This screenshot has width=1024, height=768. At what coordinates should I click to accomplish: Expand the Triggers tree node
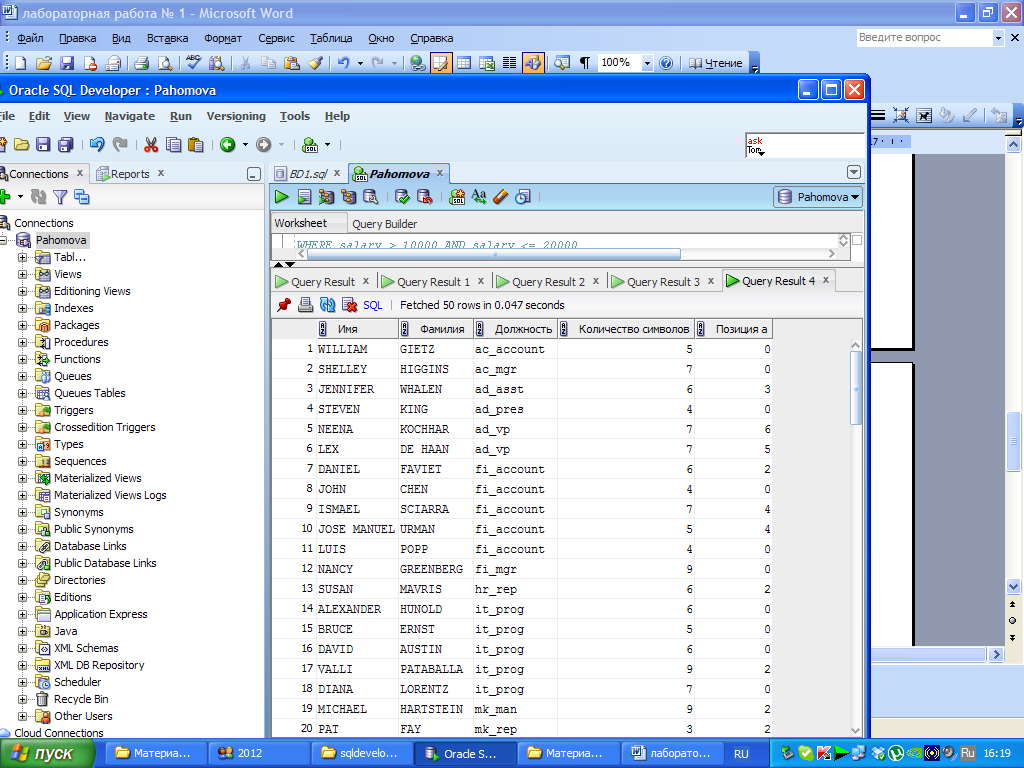tap(23, 410)
